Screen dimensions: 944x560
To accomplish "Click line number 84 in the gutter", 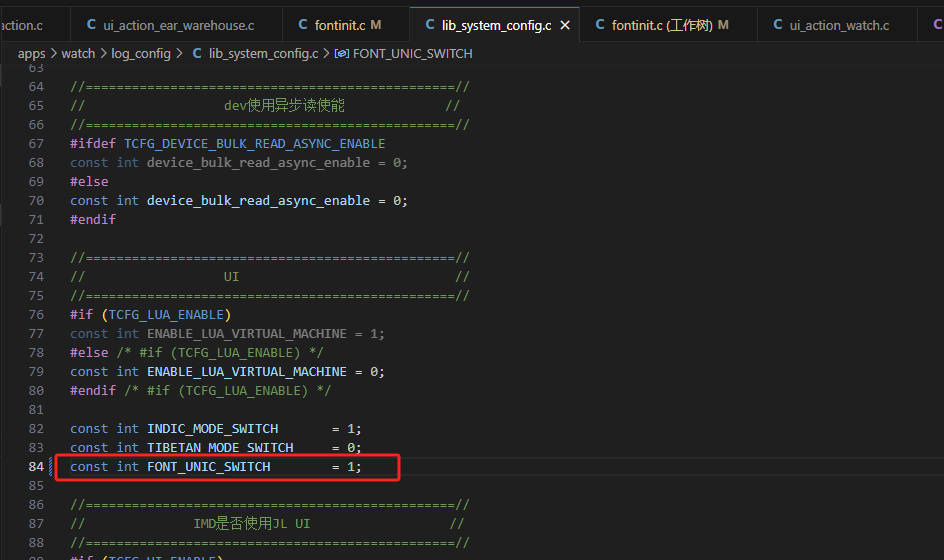I will click(x=36, y=467).
